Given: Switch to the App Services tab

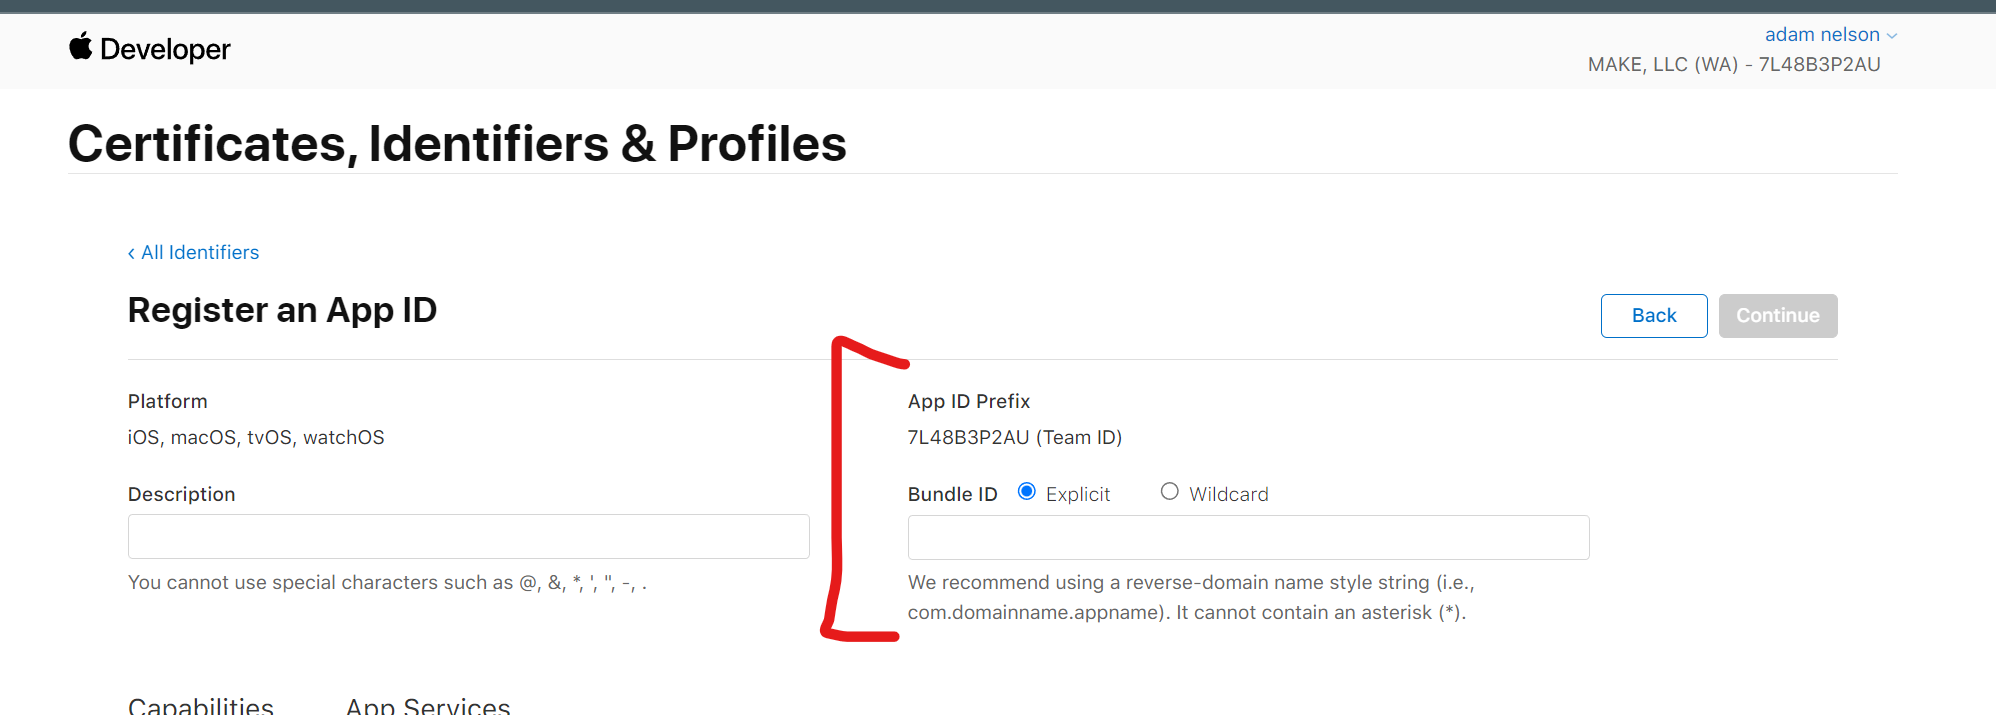Looking at the screenshot, I should coord(427,705).
